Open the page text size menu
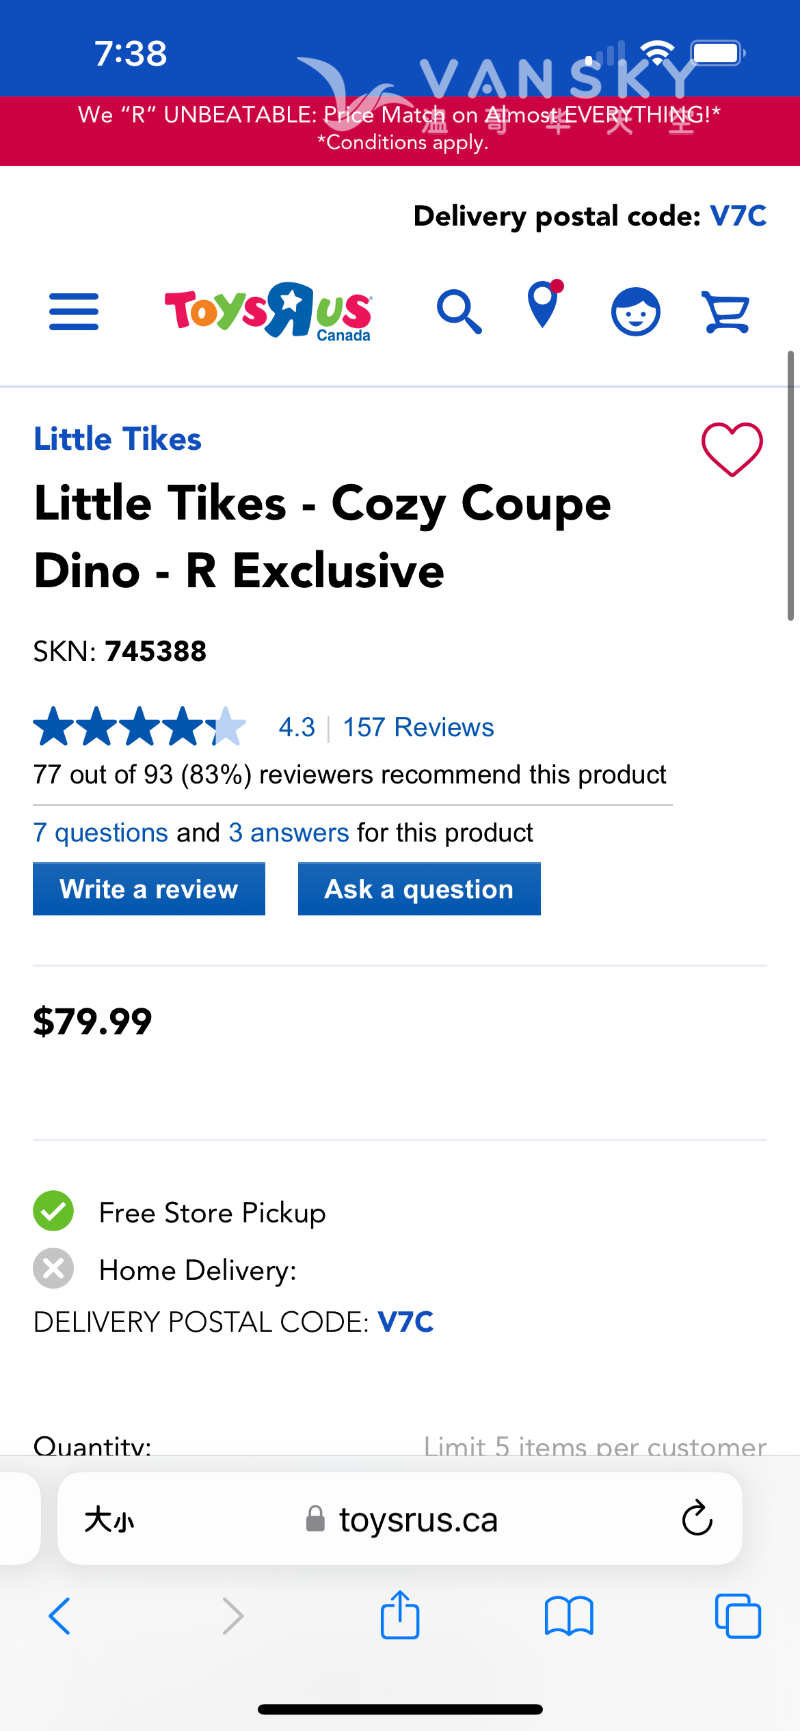Screen dimensions: 800x1731 [x=109, y=1520]
